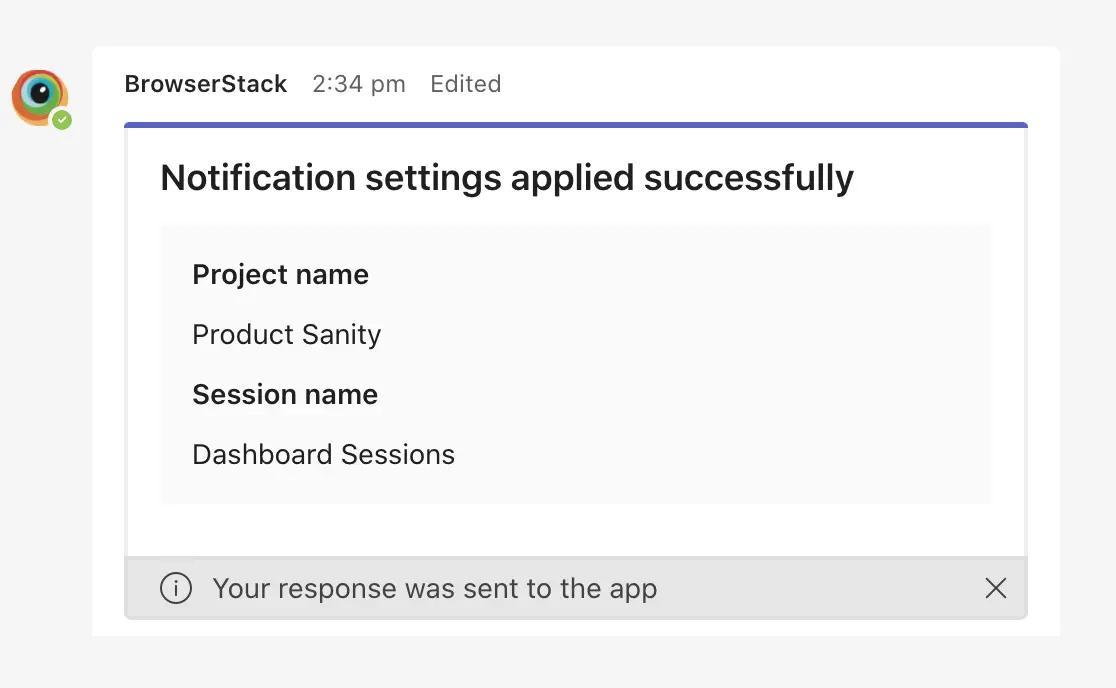Click blank banner area left of X
Image resolution: width=1116 pixels, height=688 pixels.
820,588
